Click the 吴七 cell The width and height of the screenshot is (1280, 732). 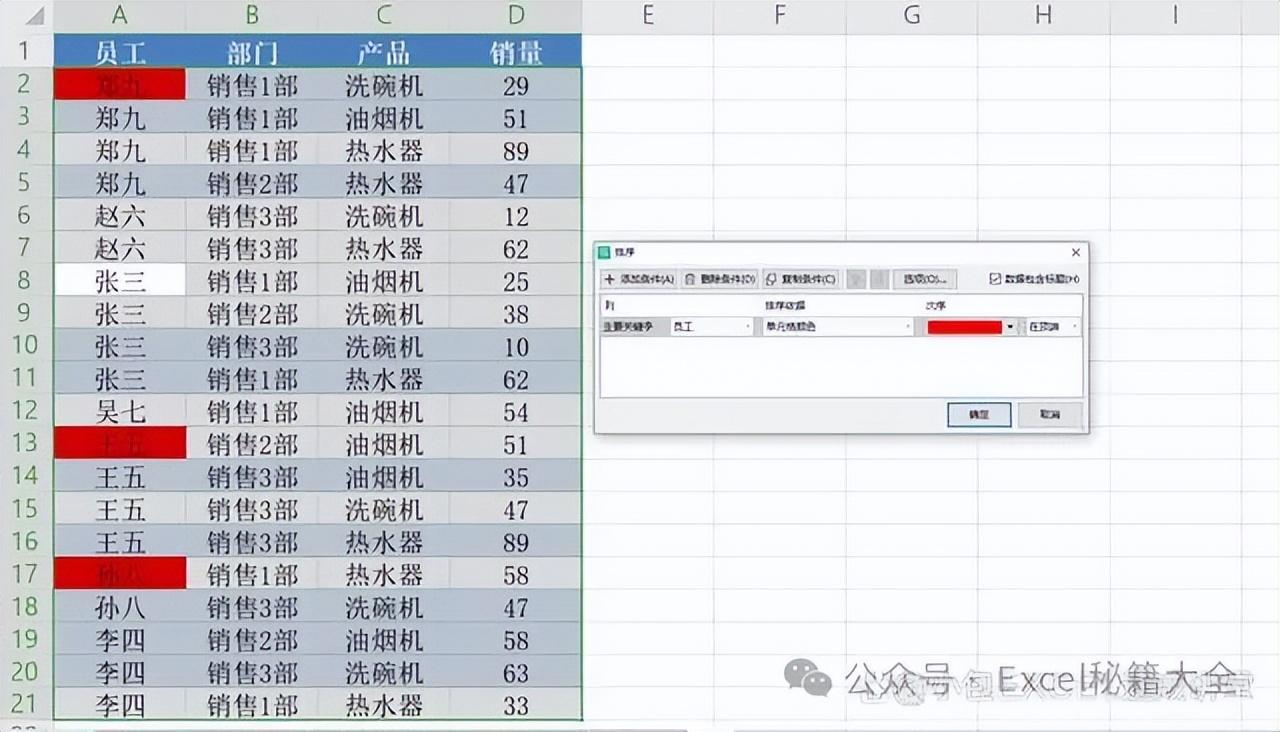click(x=119, y=411)
